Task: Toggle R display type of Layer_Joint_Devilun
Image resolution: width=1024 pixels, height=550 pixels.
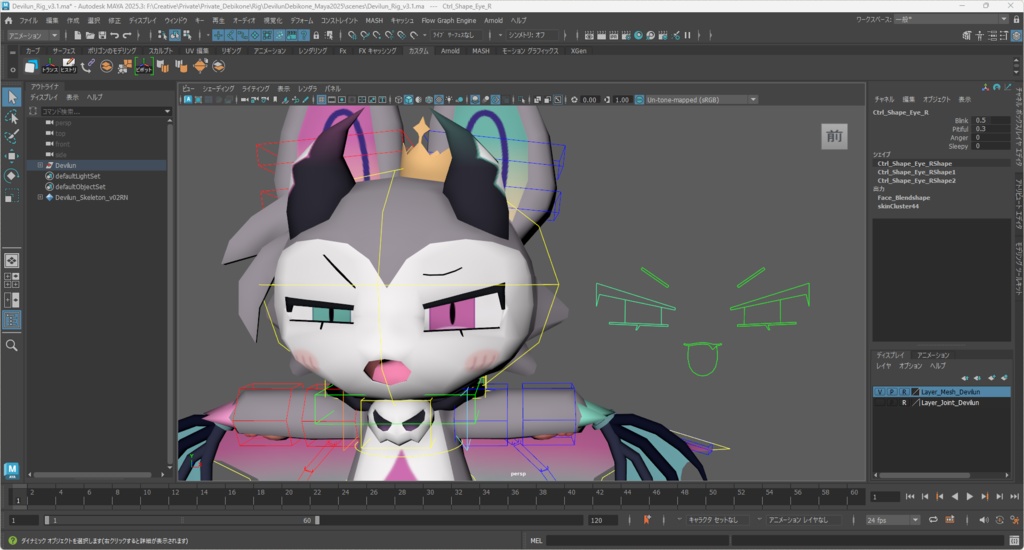Action: [x=904, y=403]
